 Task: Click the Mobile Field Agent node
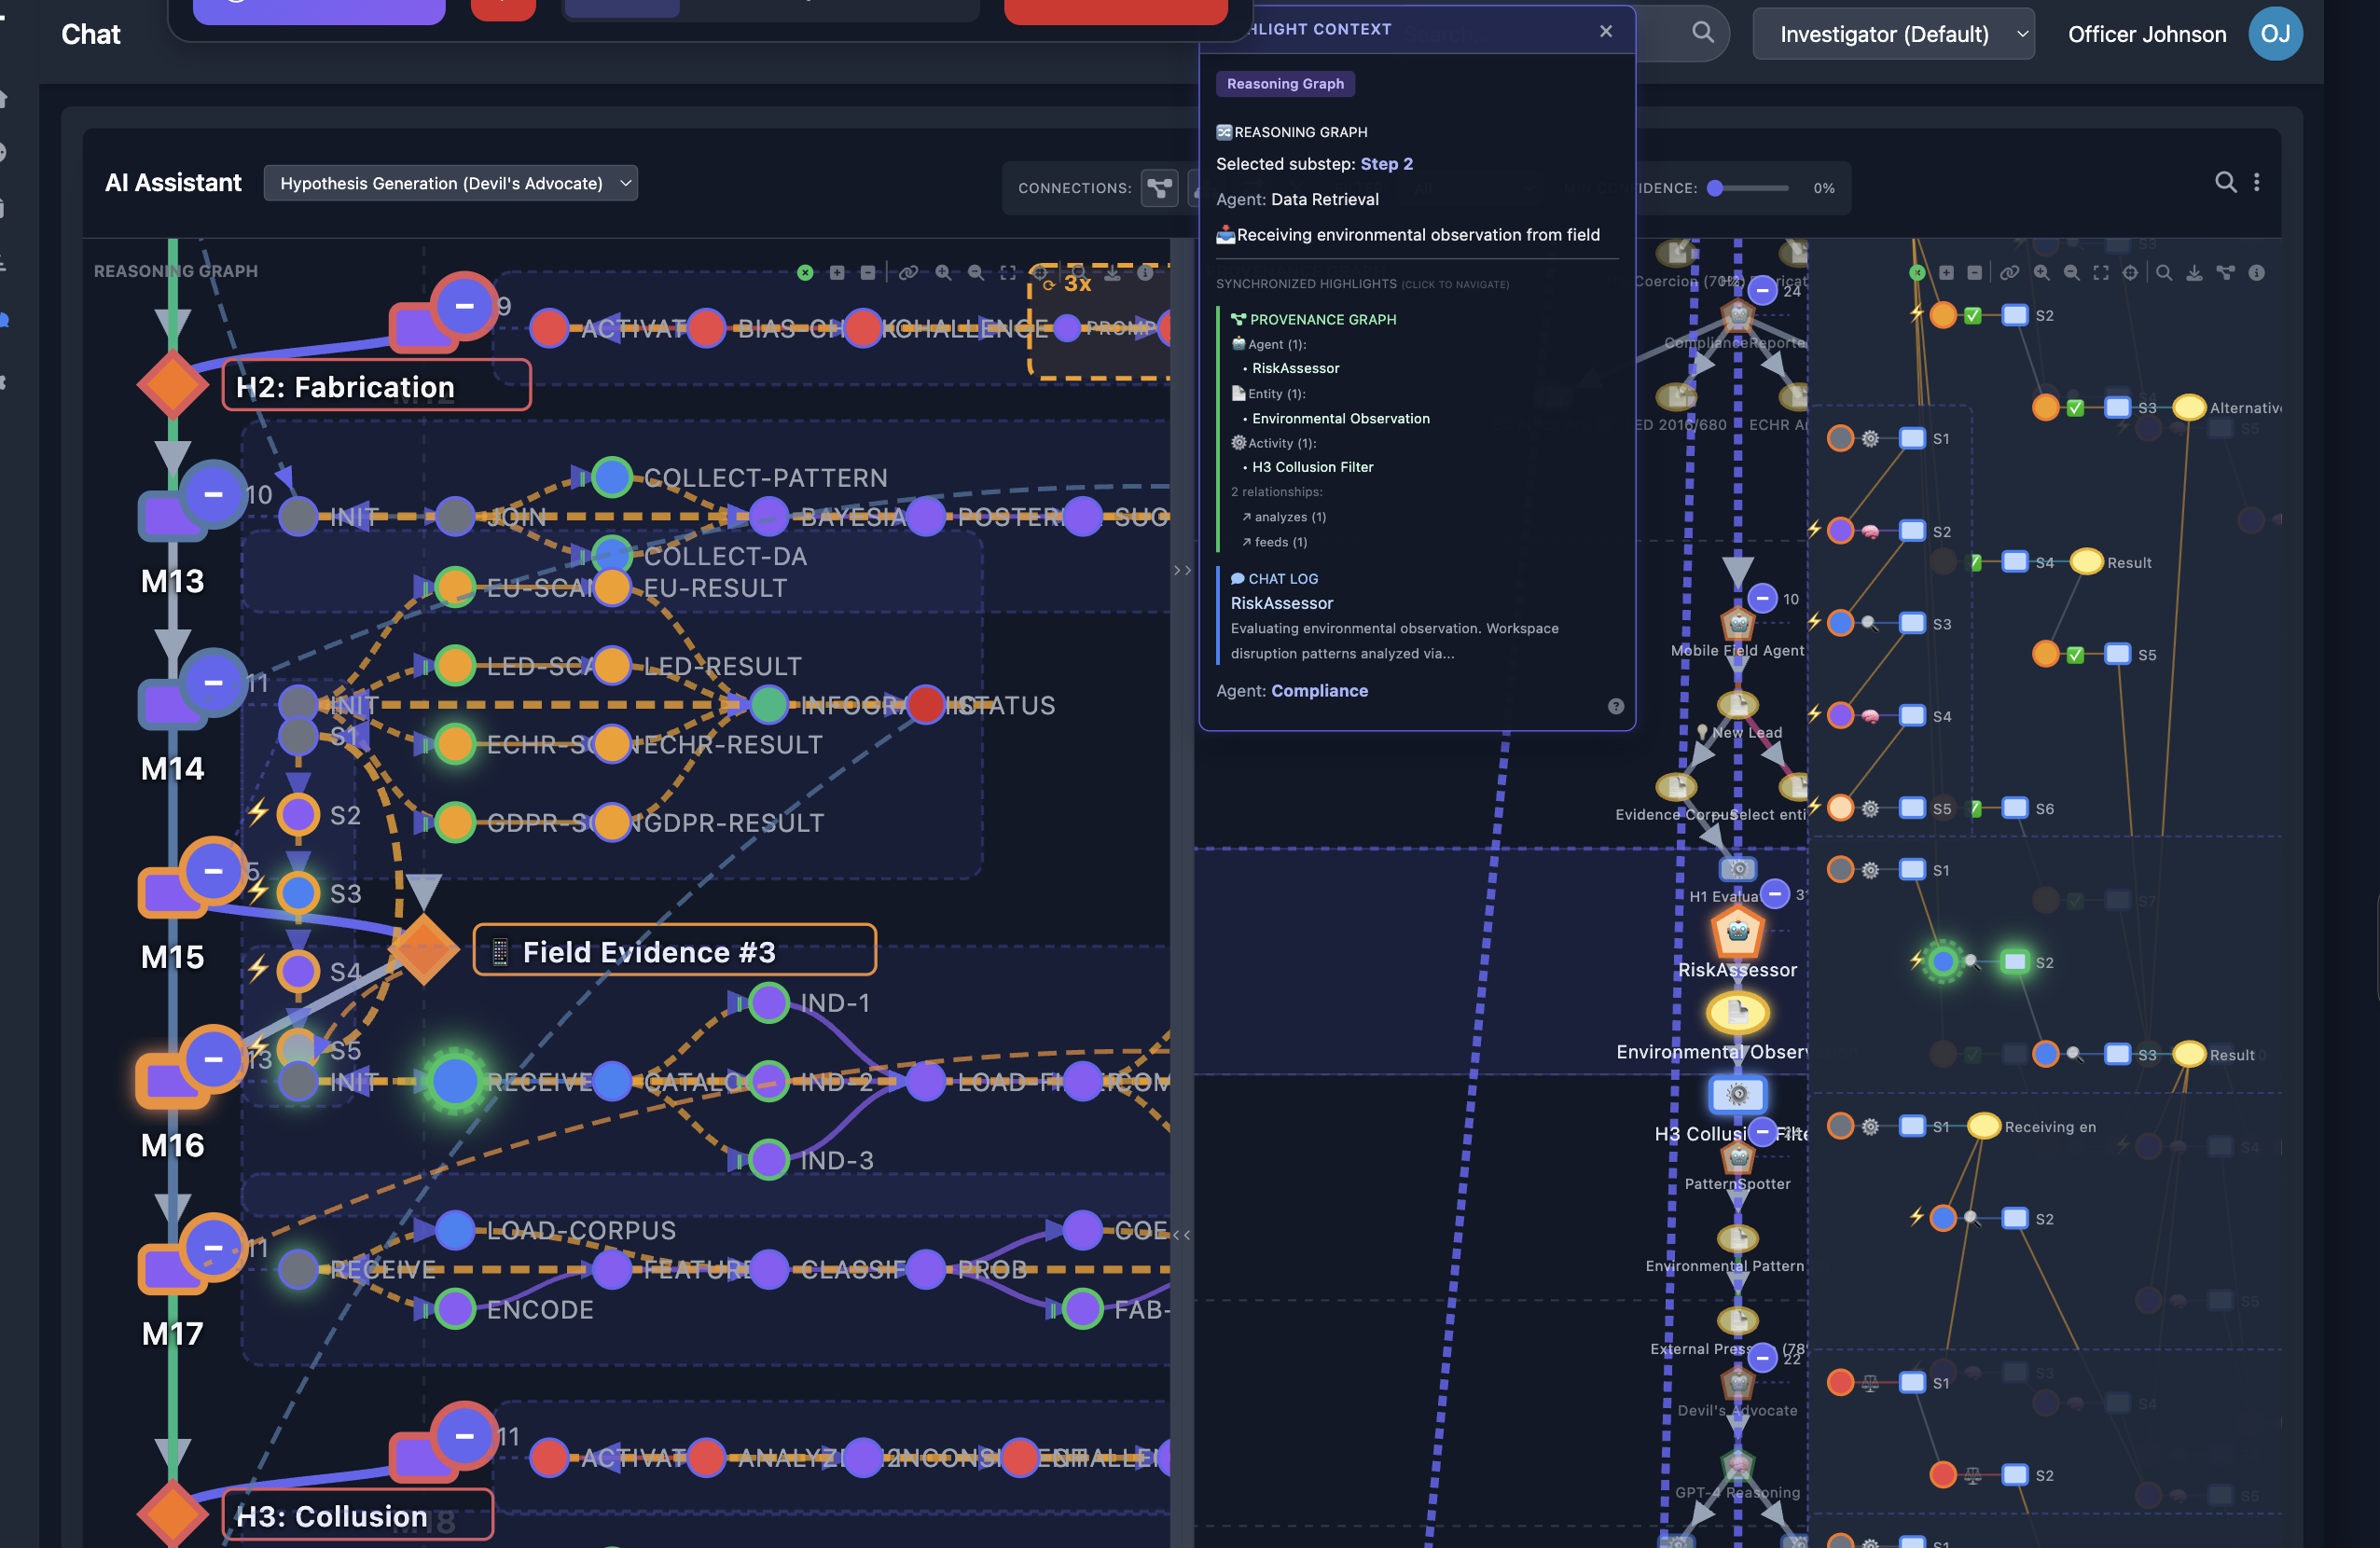(x=1737, y=624)
